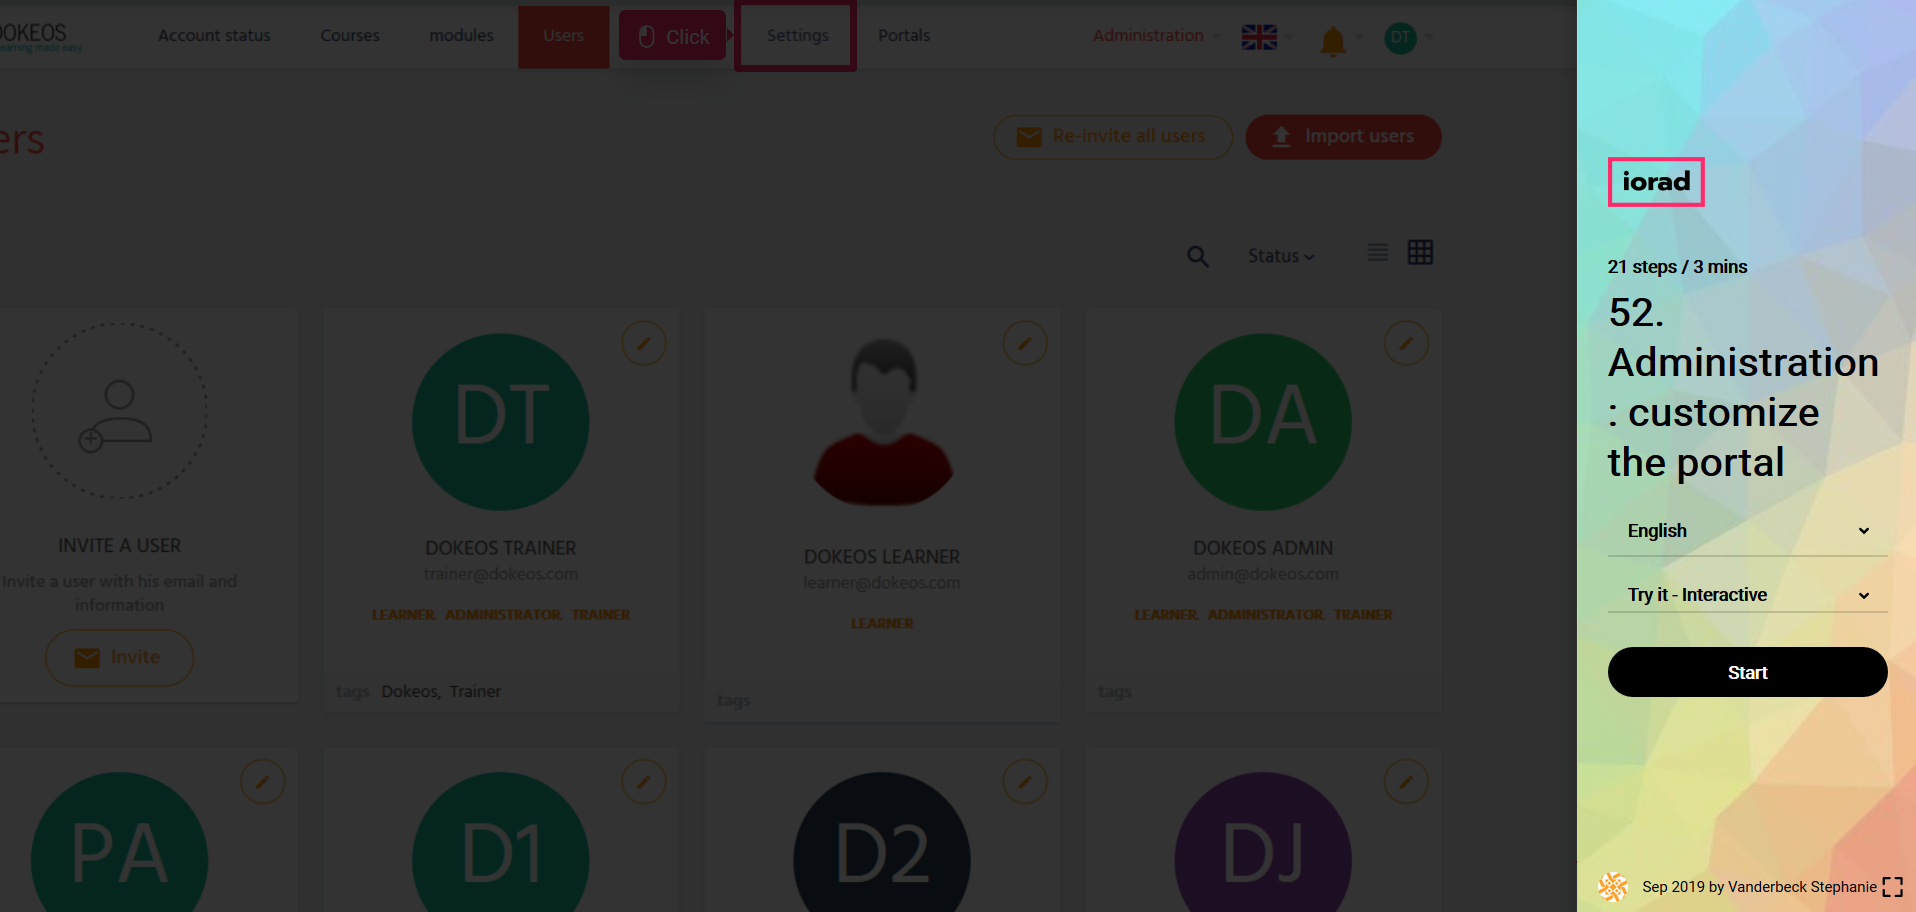Open the English language dropdown
This screenshot has height=912, width=1916.
(1747, 531)
